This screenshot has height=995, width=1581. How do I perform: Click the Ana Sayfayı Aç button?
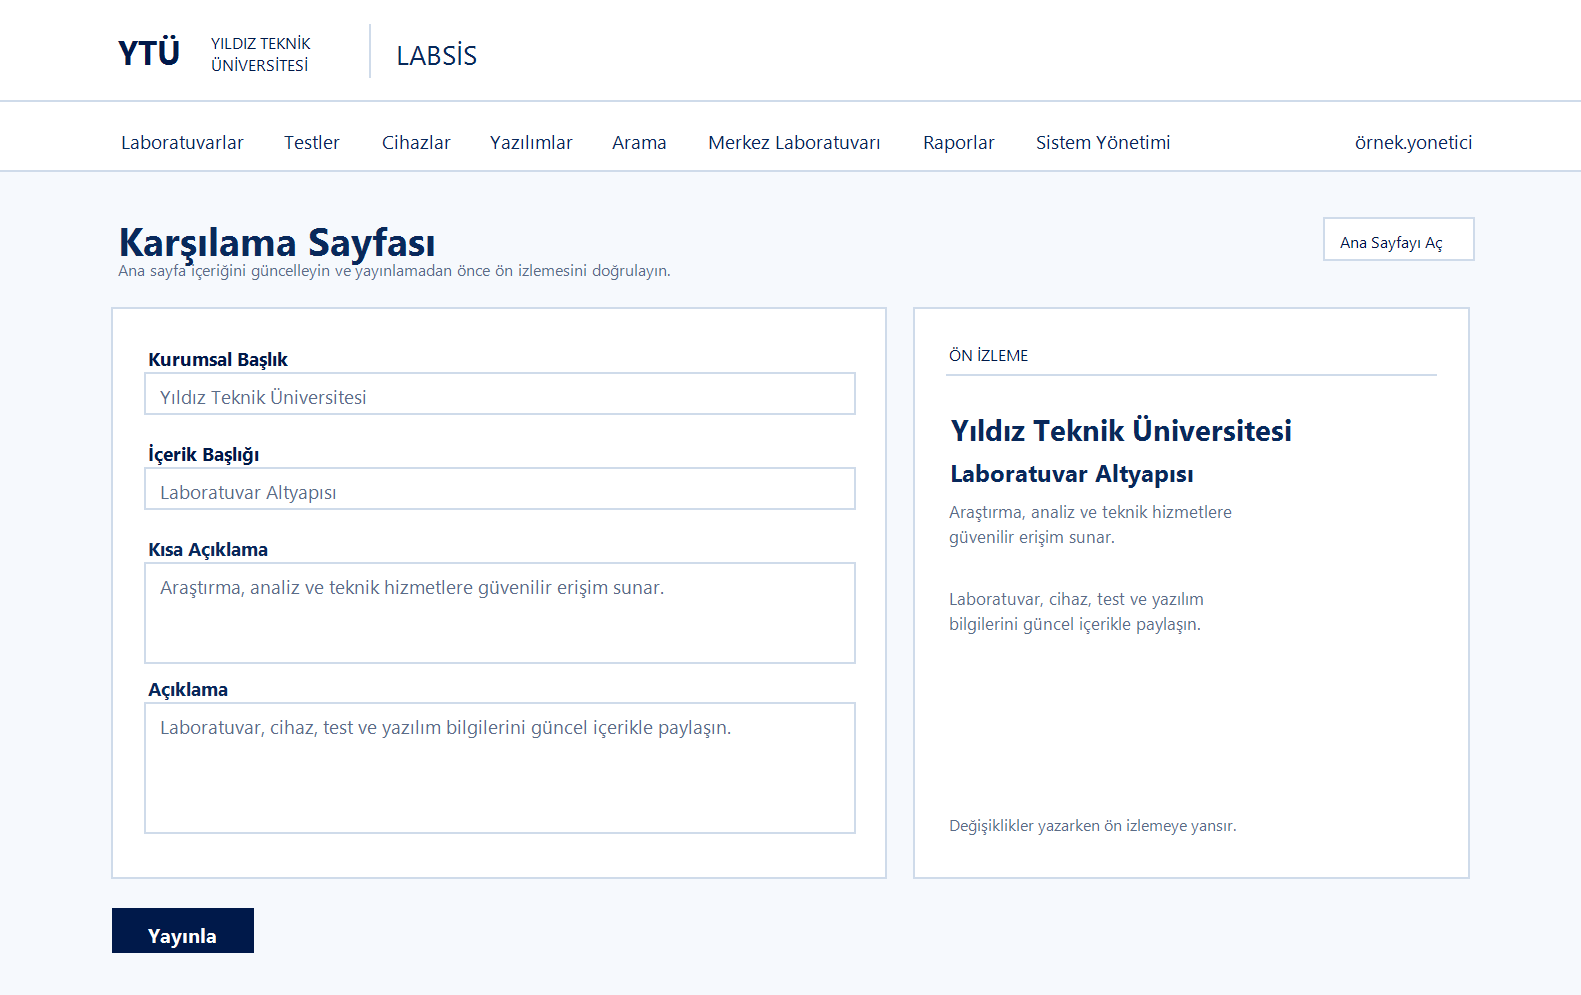pos(1399,239)
